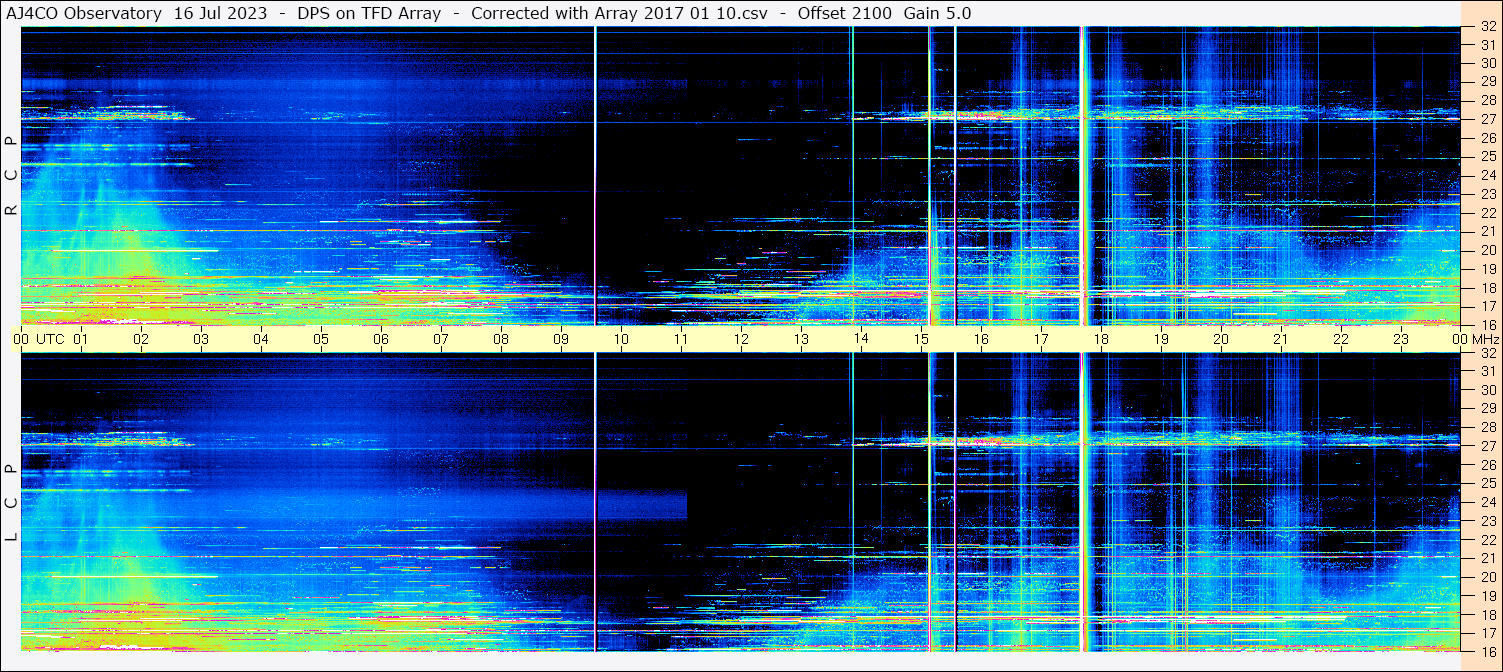Click the 28 MHz tick label, RCP panel
The image size is (1503, 672).
click(1488, 100)
